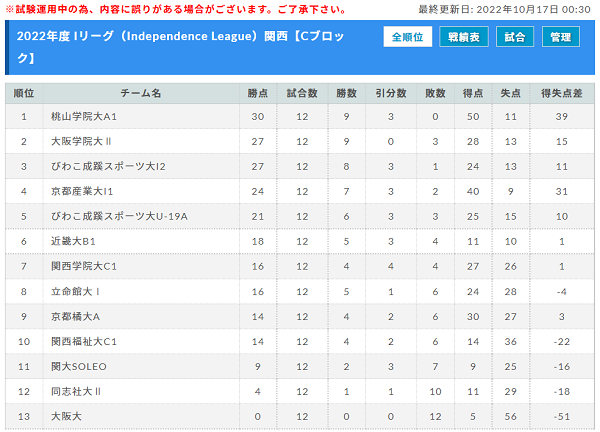Select team 大阪学院大 II row
Viewport: 600px width, 432px height.
coord(300,142)
